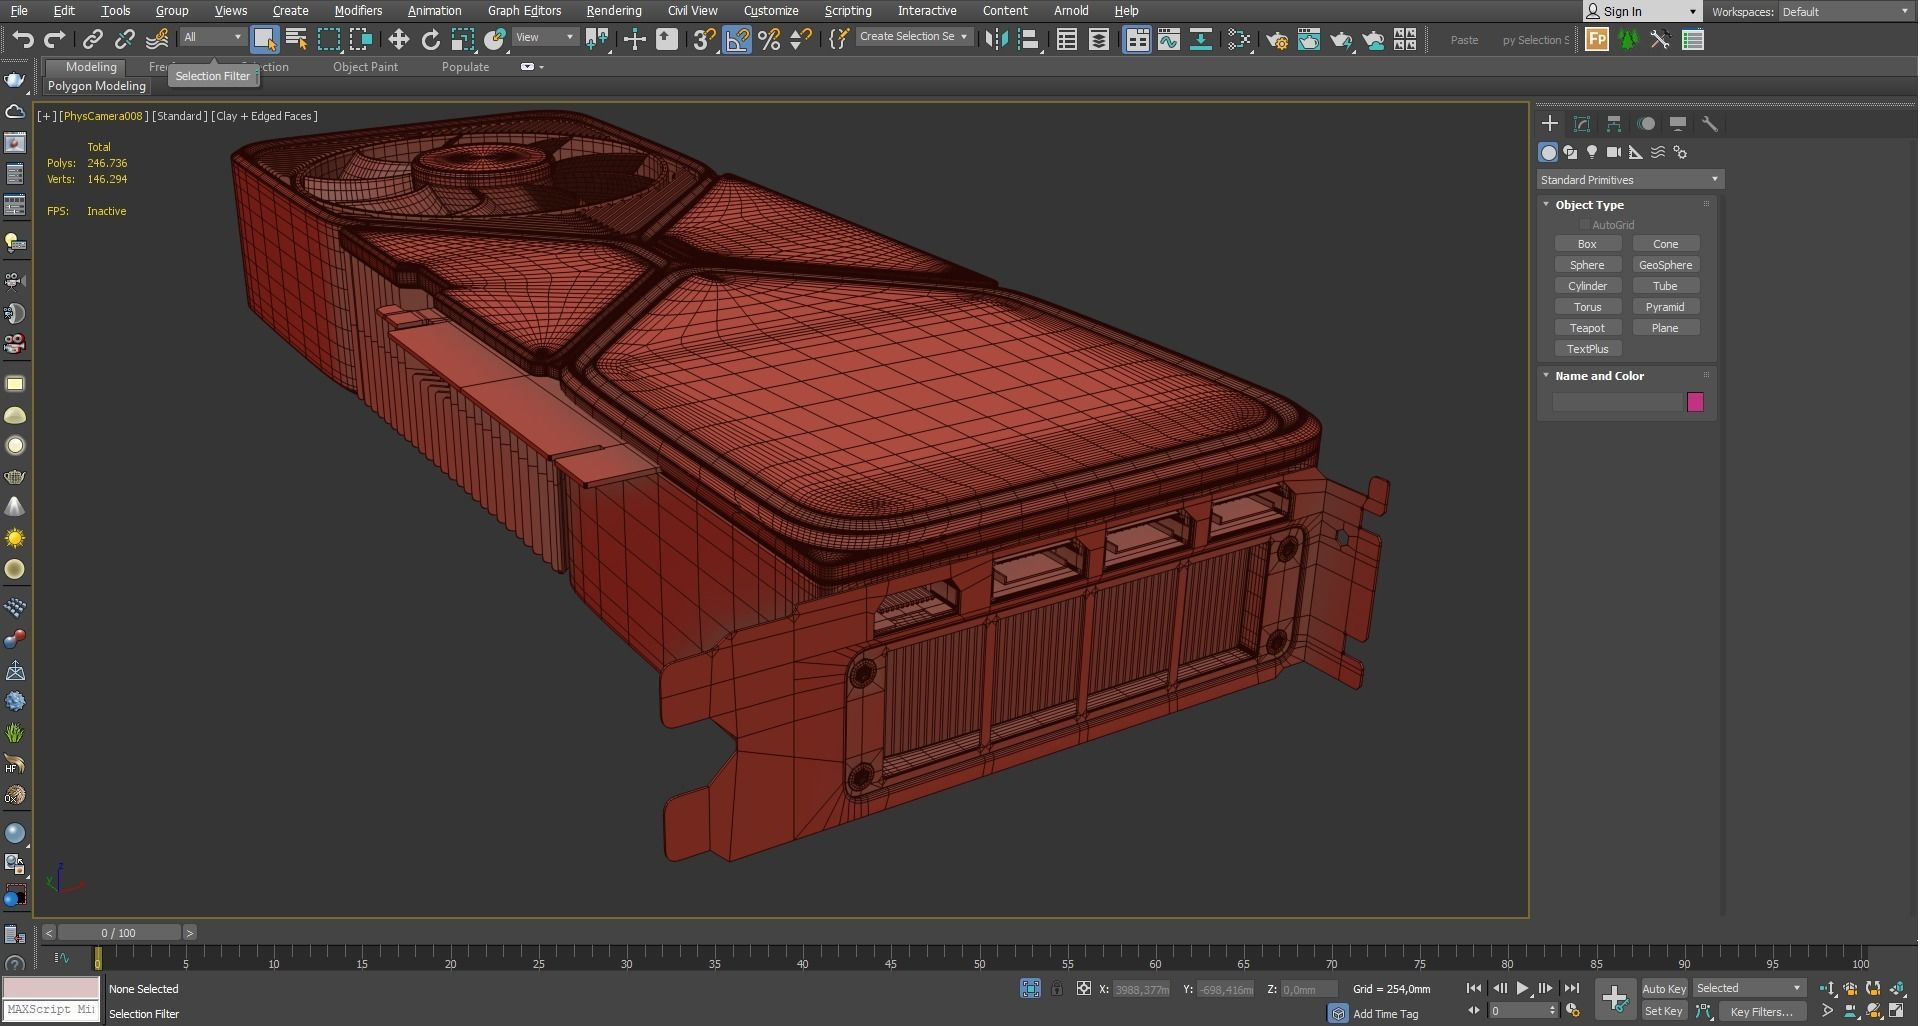Open the Align tool
The width and height of the screenshot is (1920, 1026).
point(1029,39)
